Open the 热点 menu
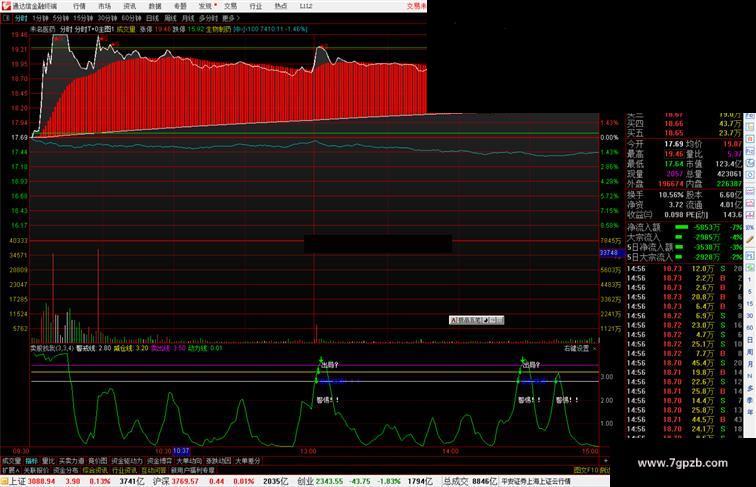Screen dimensions: 756x487 (281, 6)
